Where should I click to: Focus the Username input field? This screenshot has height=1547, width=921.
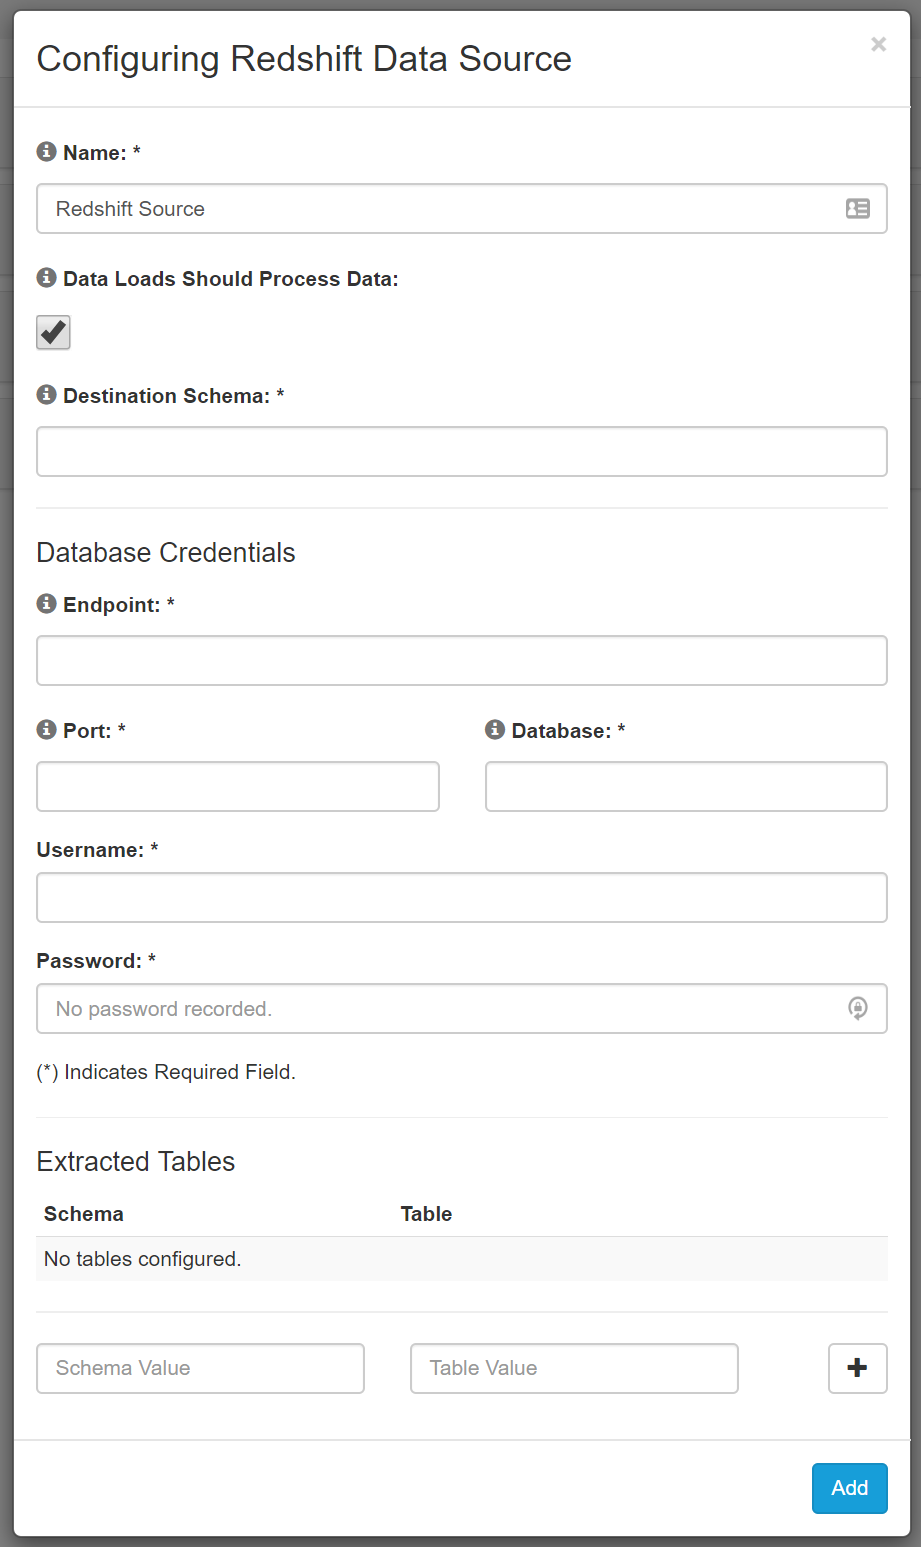[x=462, y=898]
